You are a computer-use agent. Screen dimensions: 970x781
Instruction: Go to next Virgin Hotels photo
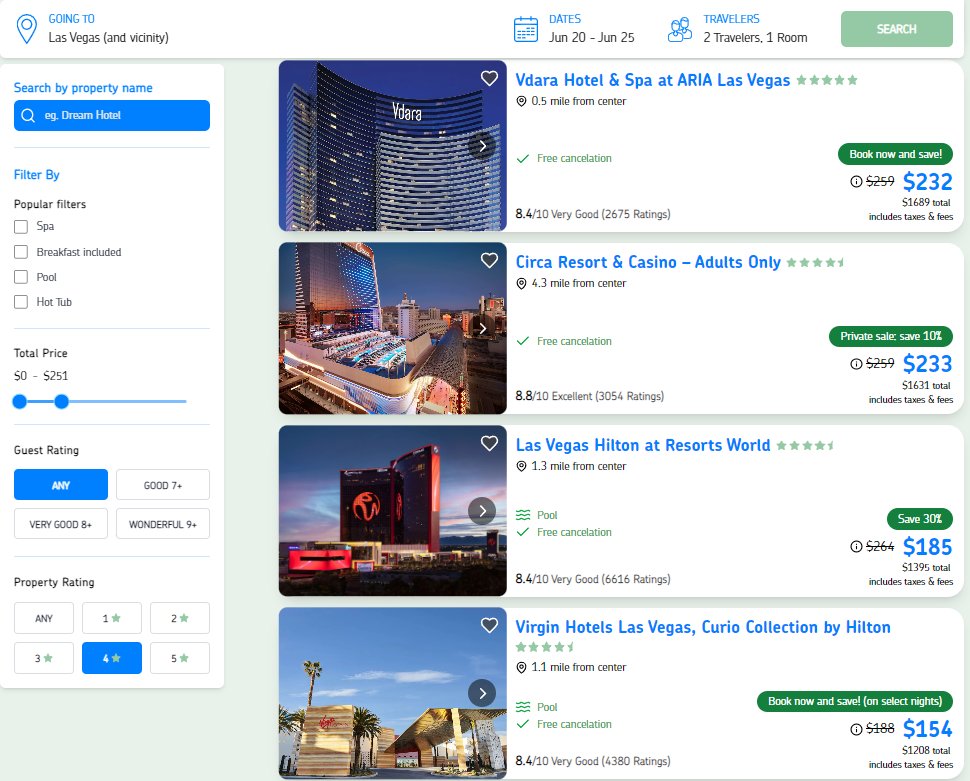coord(482,693)
